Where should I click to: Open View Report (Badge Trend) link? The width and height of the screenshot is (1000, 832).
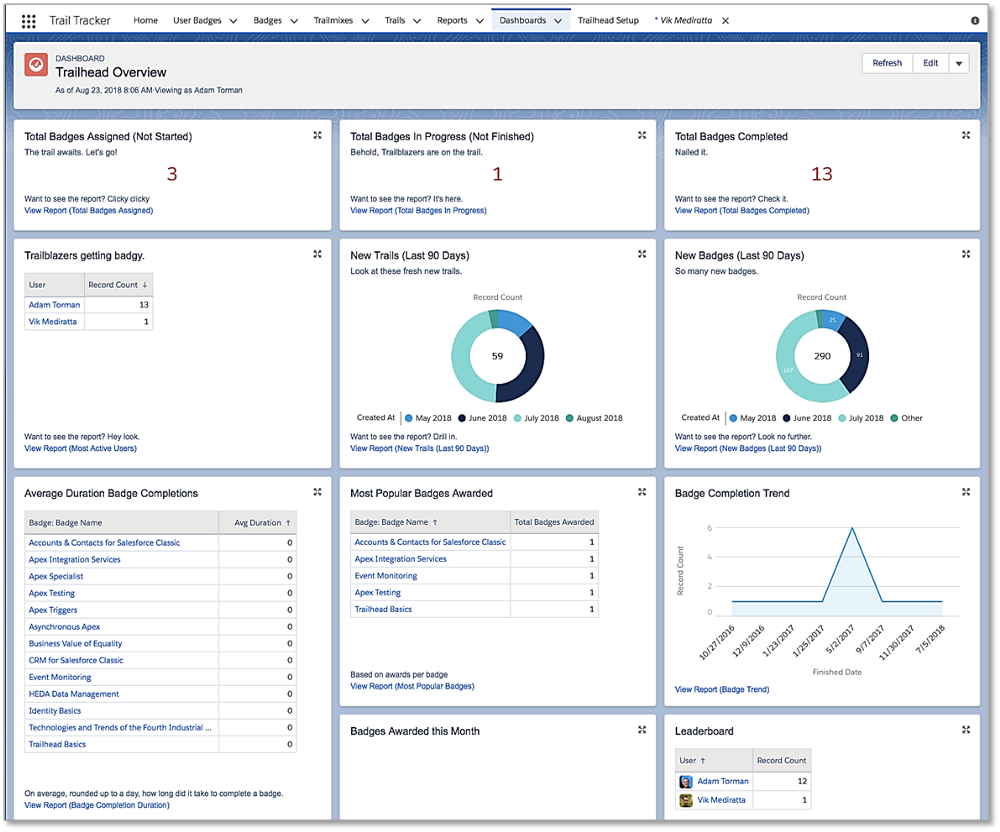pos(722,689)
